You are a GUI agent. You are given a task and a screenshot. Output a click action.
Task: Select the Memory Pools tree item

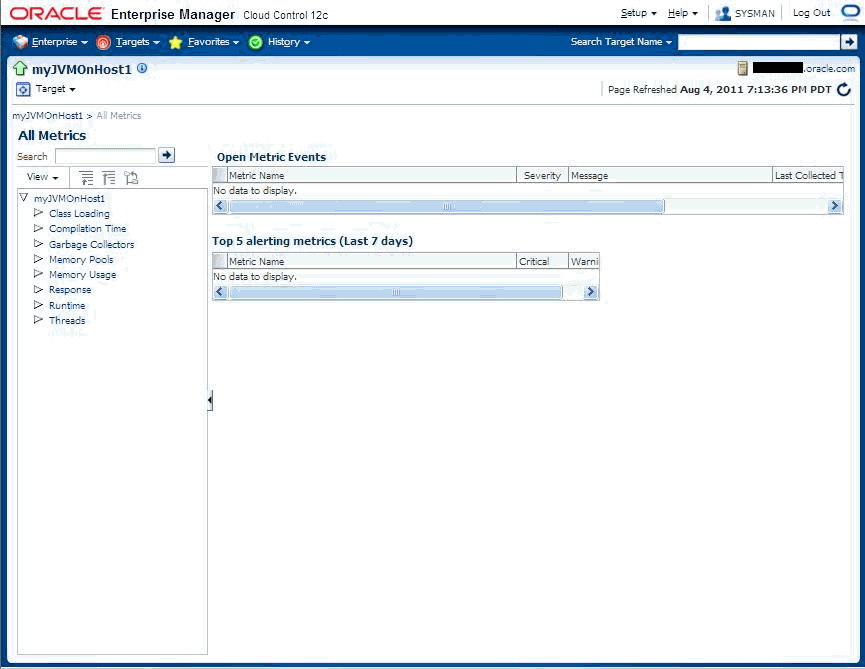click(x=81, y=259)
